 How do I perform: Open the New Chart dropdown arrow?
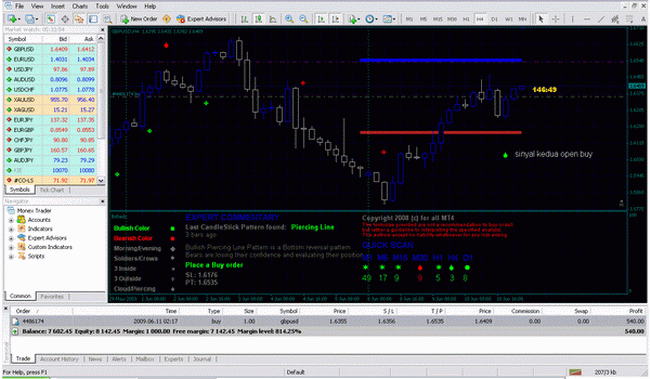click(x=19, y=19)
